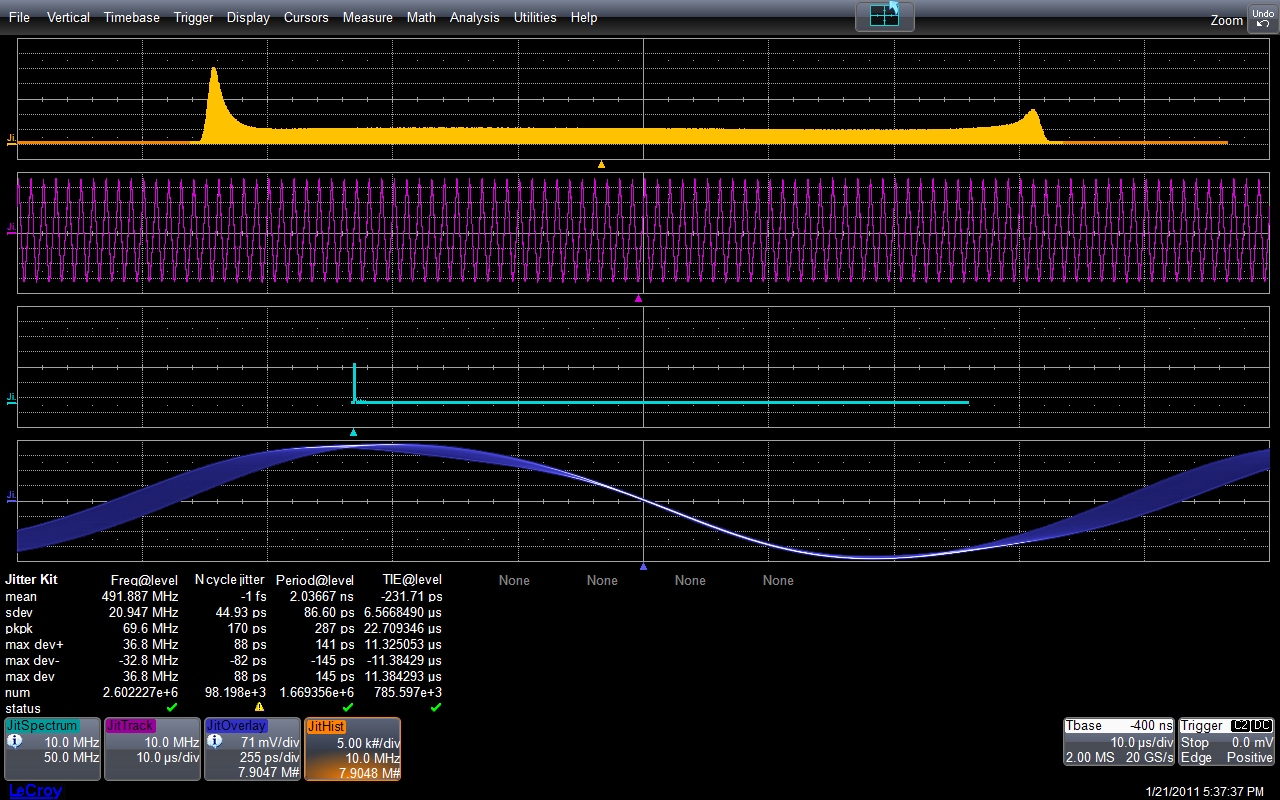The height and width of the screenshot is (800, 1280).
Task: Open the Measure menu
Action: coord(367,17)
